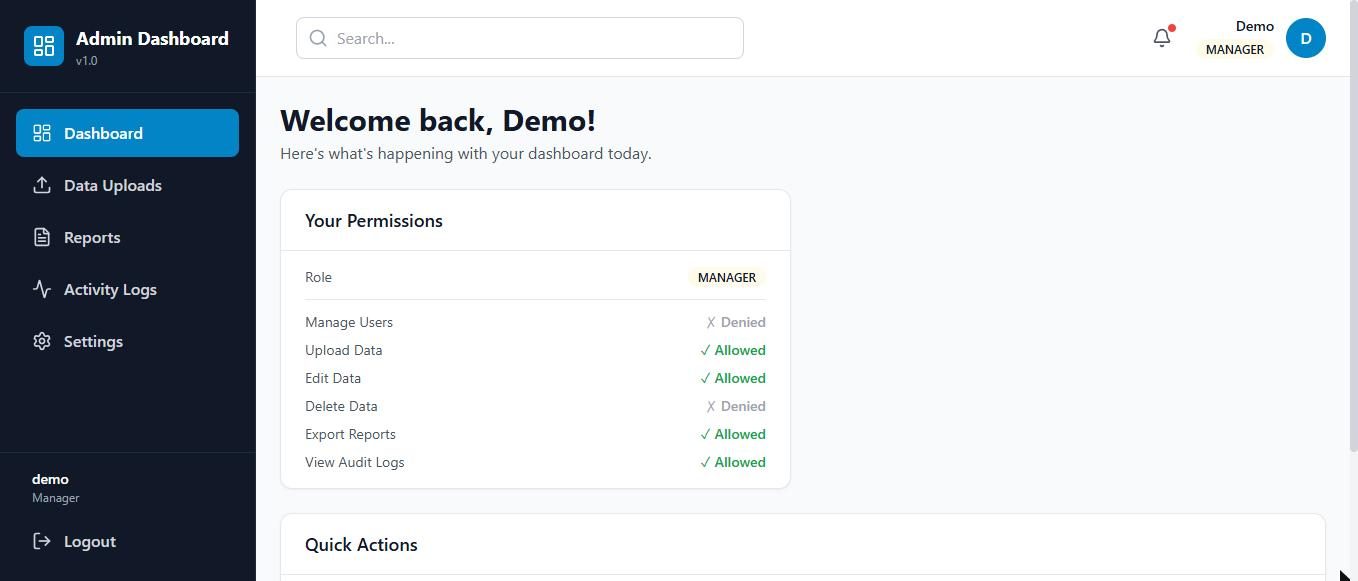1358x581 pixels.
Task: Click the magnifier icon in search box
Action: (318, 38)
